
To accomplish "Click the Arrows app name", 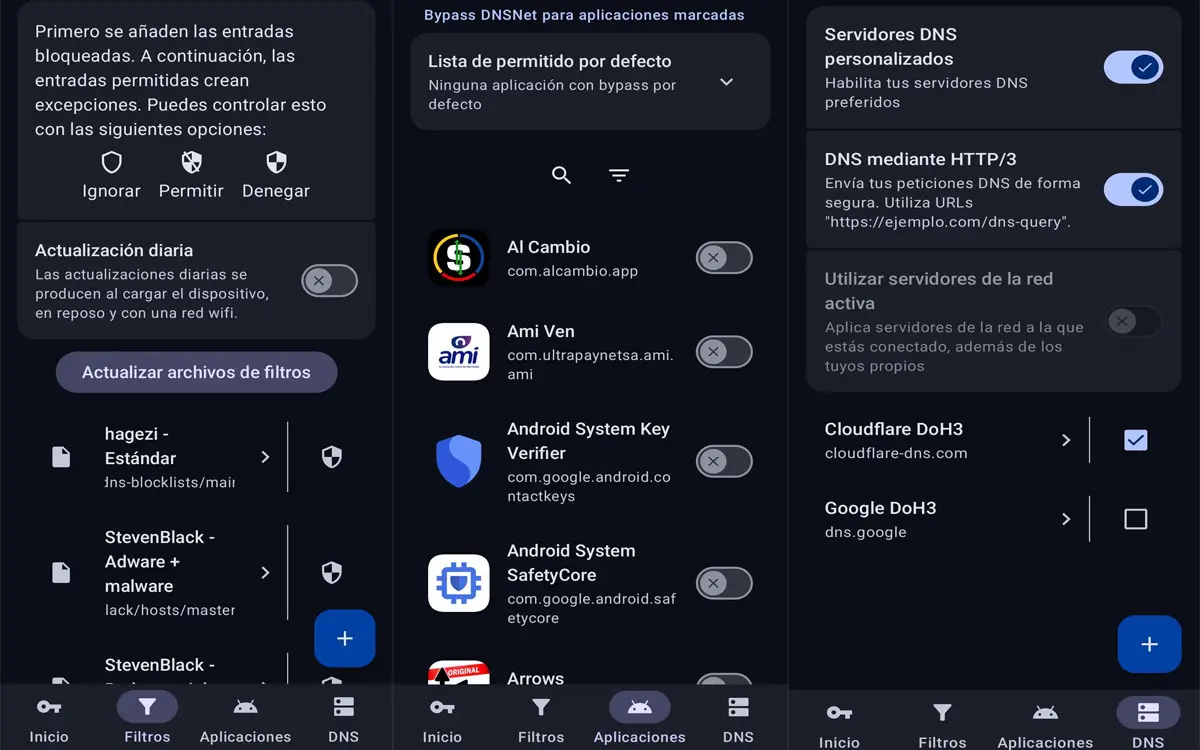I will [535, 678].
